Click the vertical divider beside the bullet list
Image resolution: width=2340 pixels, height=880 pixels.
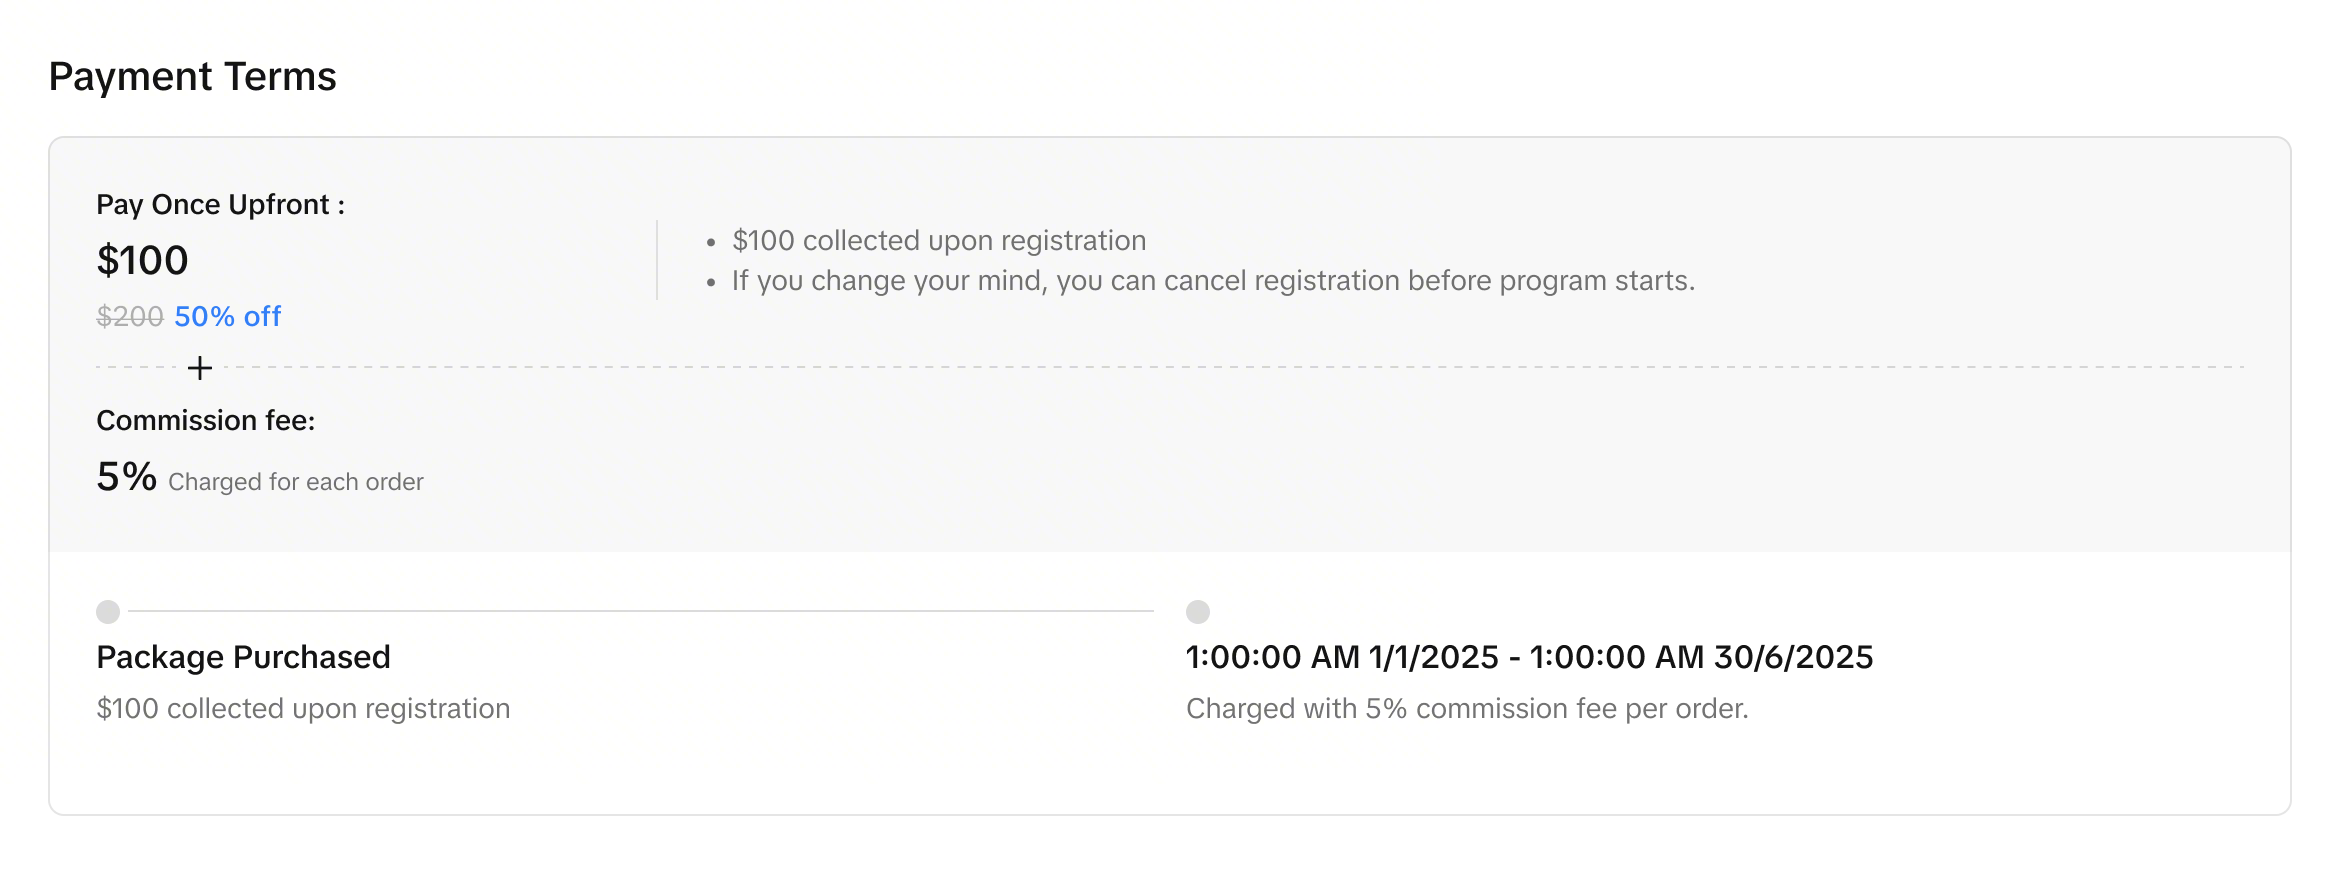(657, 260)
